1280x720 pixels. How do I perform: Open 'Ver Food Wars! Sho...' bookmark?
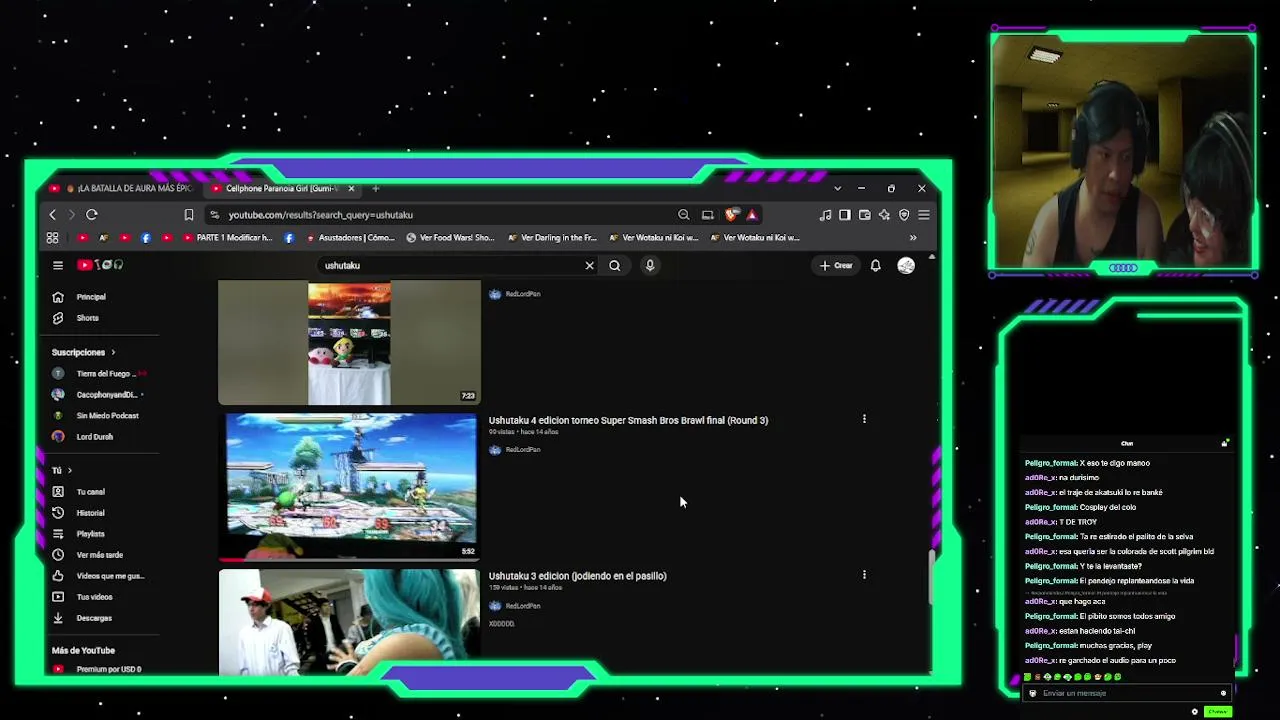click(450, 238)
